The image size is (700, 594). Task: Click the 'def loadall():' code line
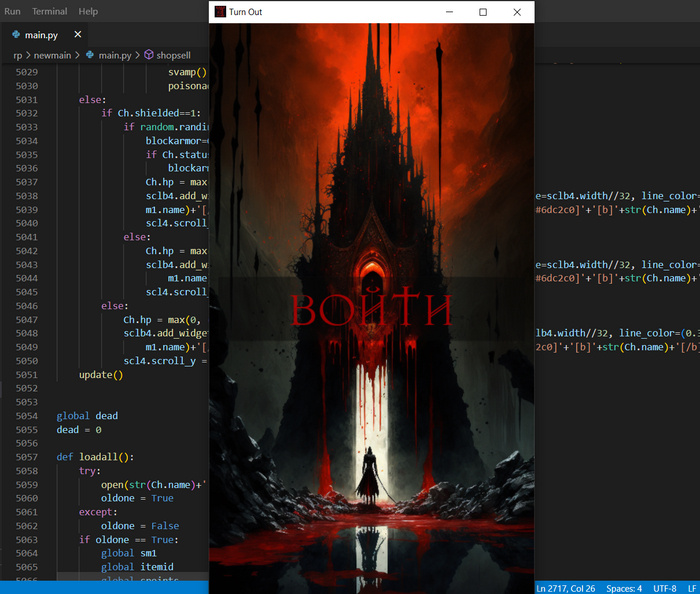[95, 457]
